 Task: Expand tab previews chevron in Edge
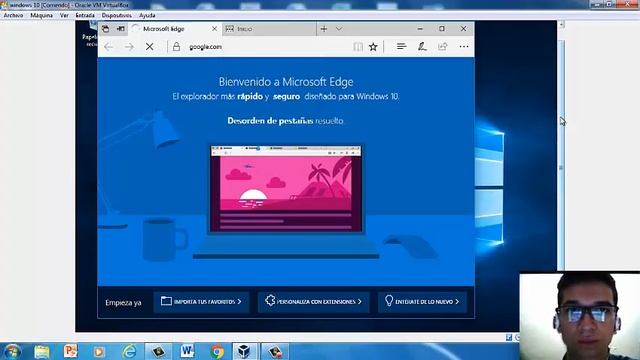[x=339, y=29]
